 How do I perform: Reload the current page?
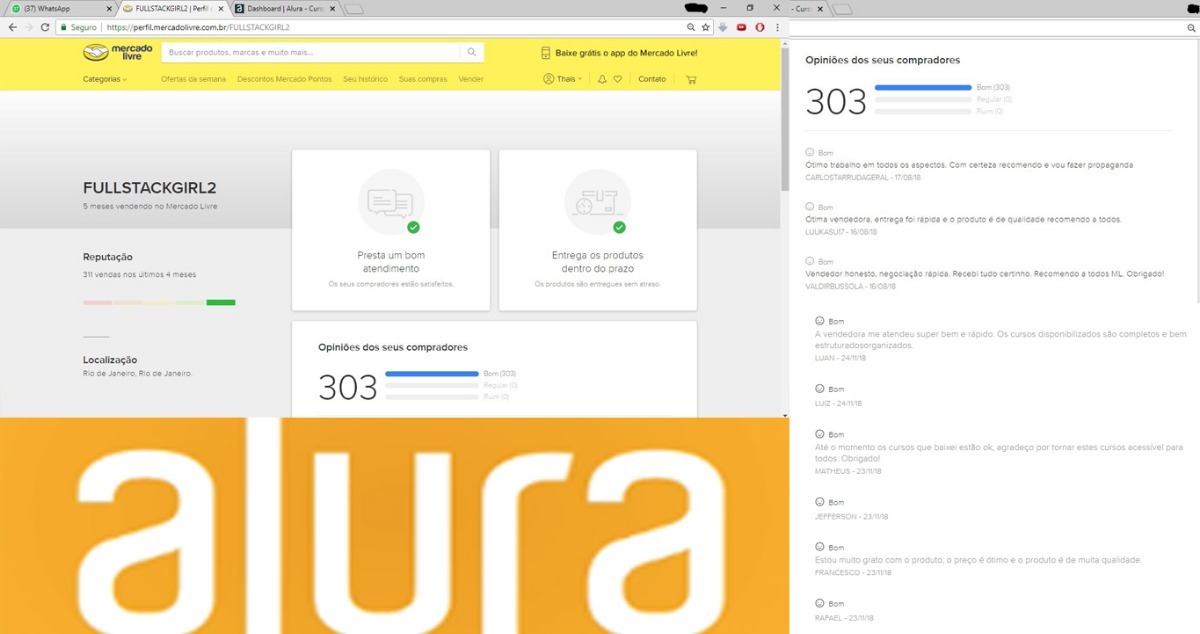[x=45, y=27]
